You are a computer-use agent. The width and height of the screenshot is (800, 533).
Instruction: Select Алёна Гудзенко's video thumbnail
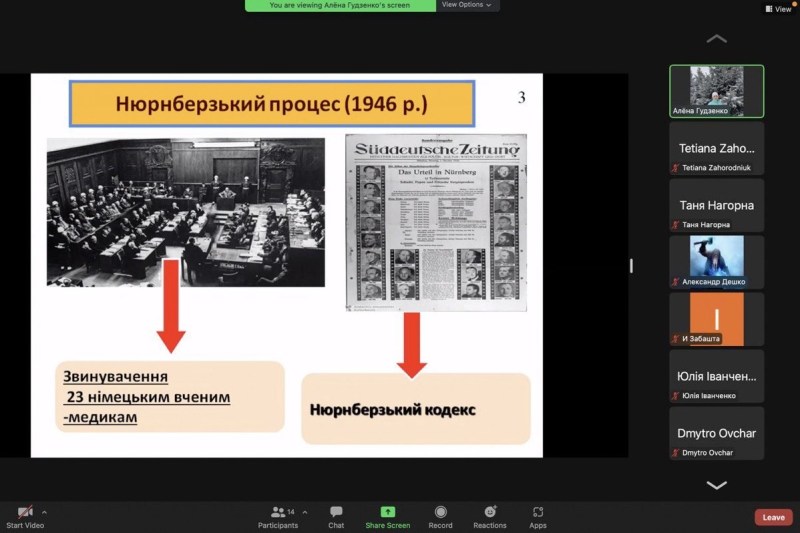tap(716, 91)
